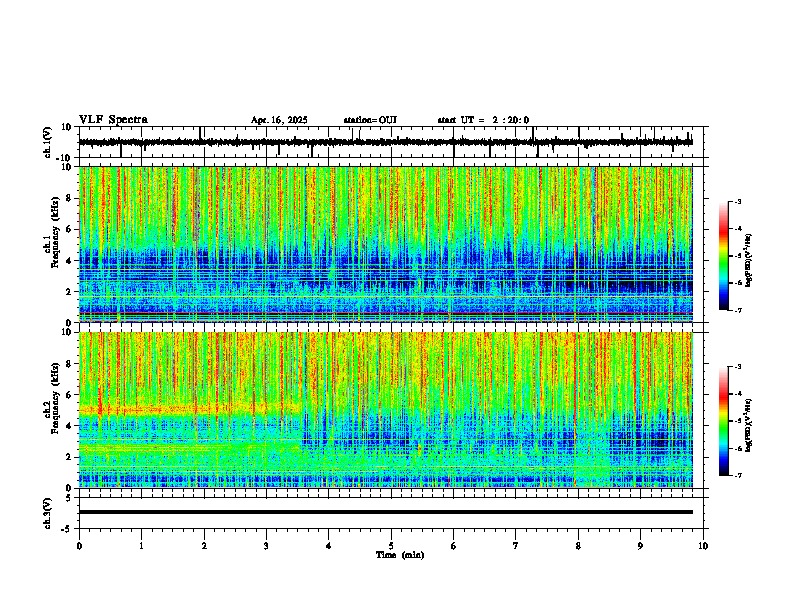Click the ch.1 color scale bar
The height and width of the screenshot is (612, 792).
click(x=723, y=256)
